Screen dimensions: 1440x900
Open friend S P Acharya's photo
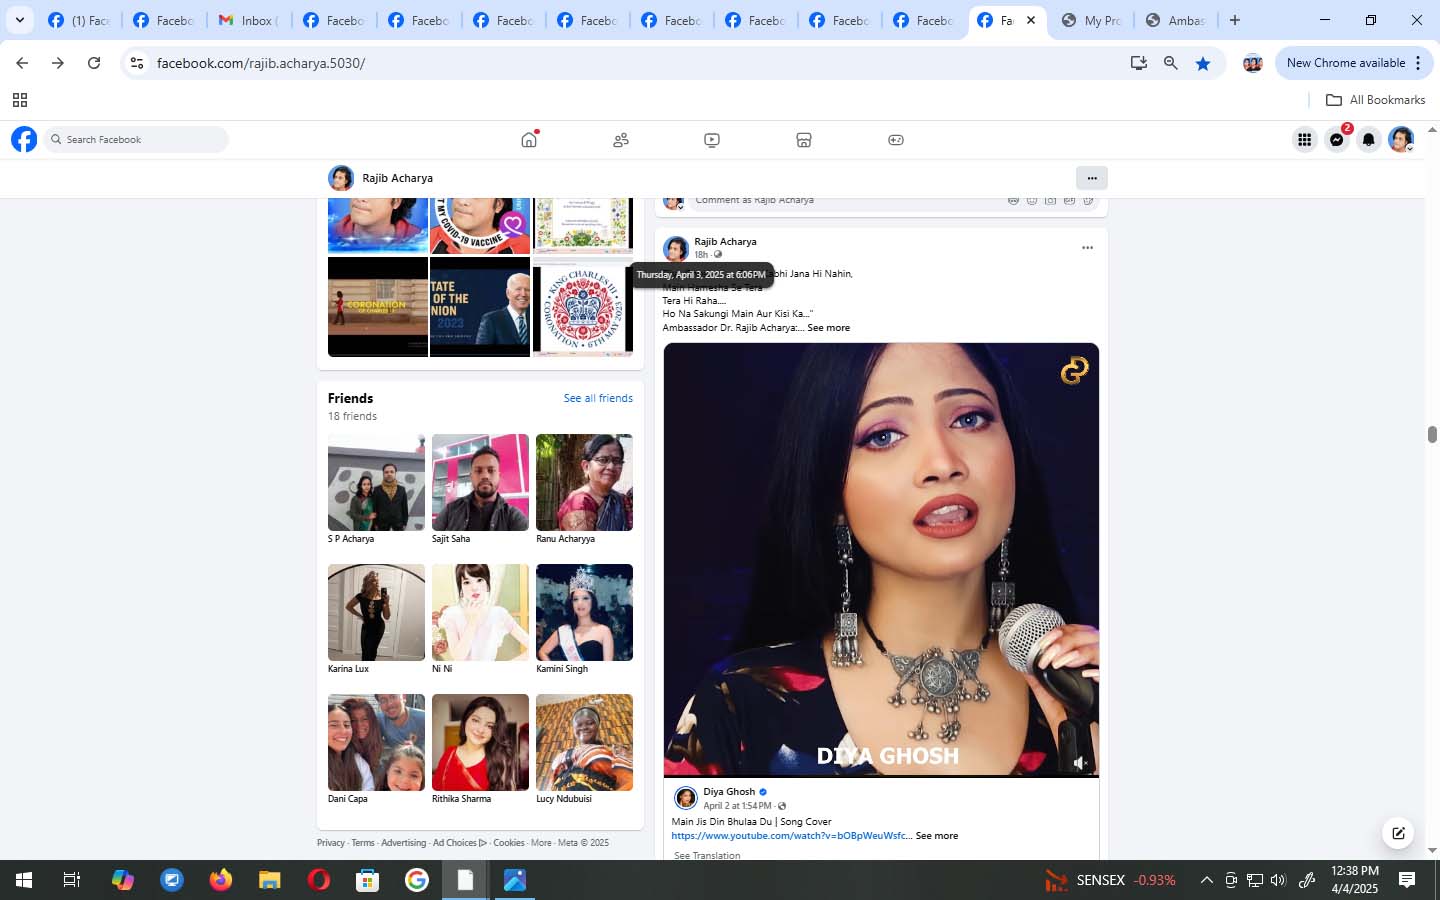point(376,482)
